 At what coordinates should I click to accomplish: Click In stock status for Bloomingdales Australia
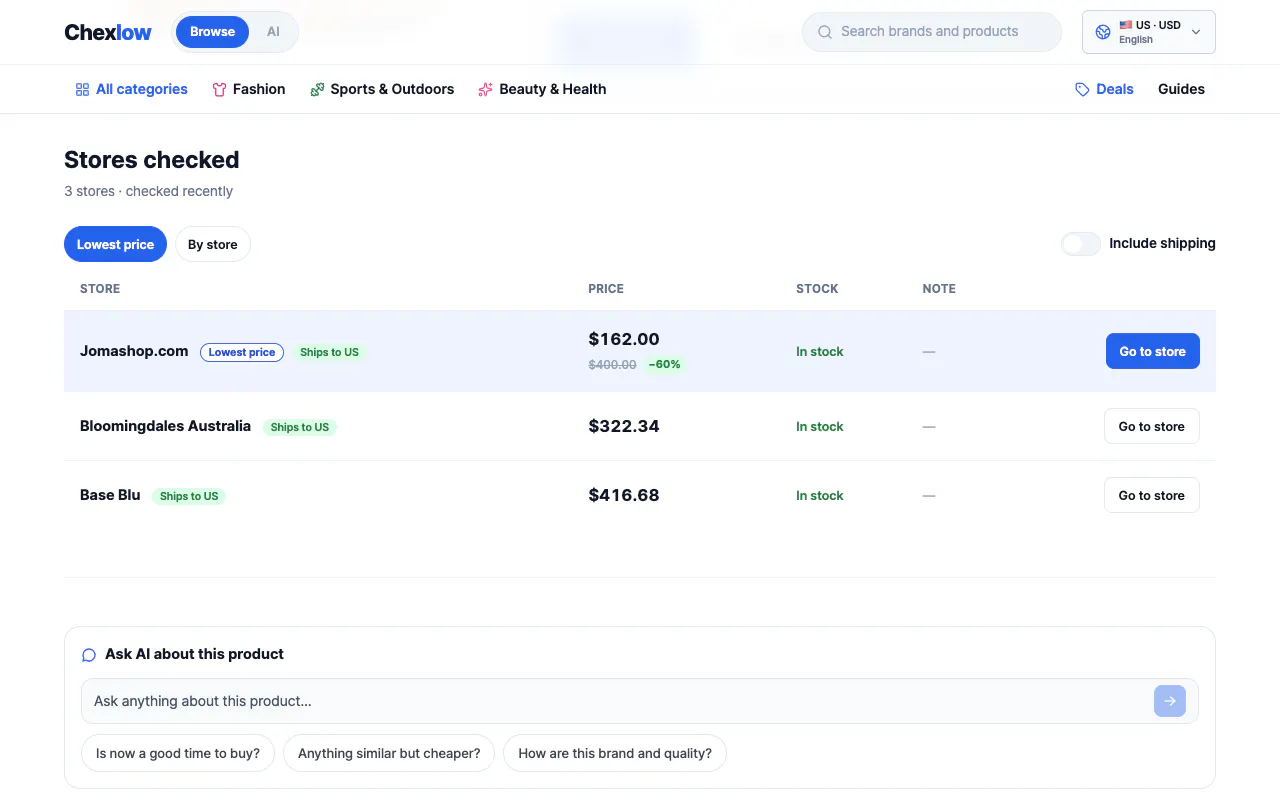tap(820, 427)
